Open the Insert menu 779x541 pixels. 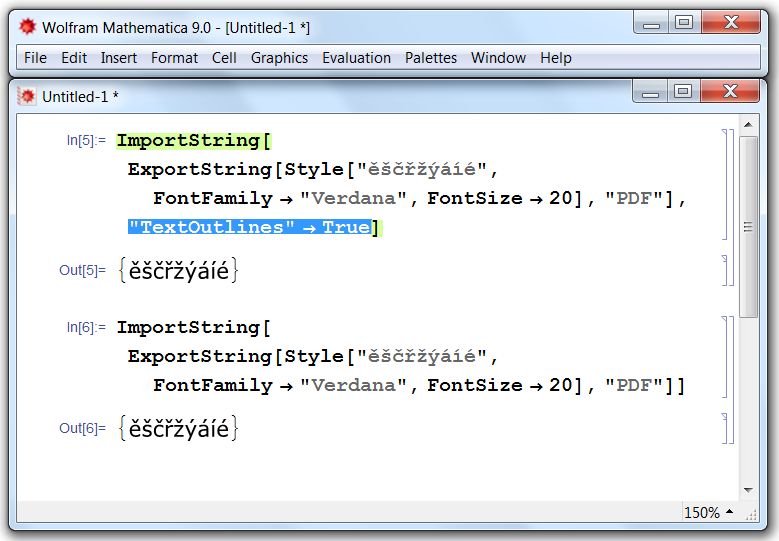[x=119, y=58]
